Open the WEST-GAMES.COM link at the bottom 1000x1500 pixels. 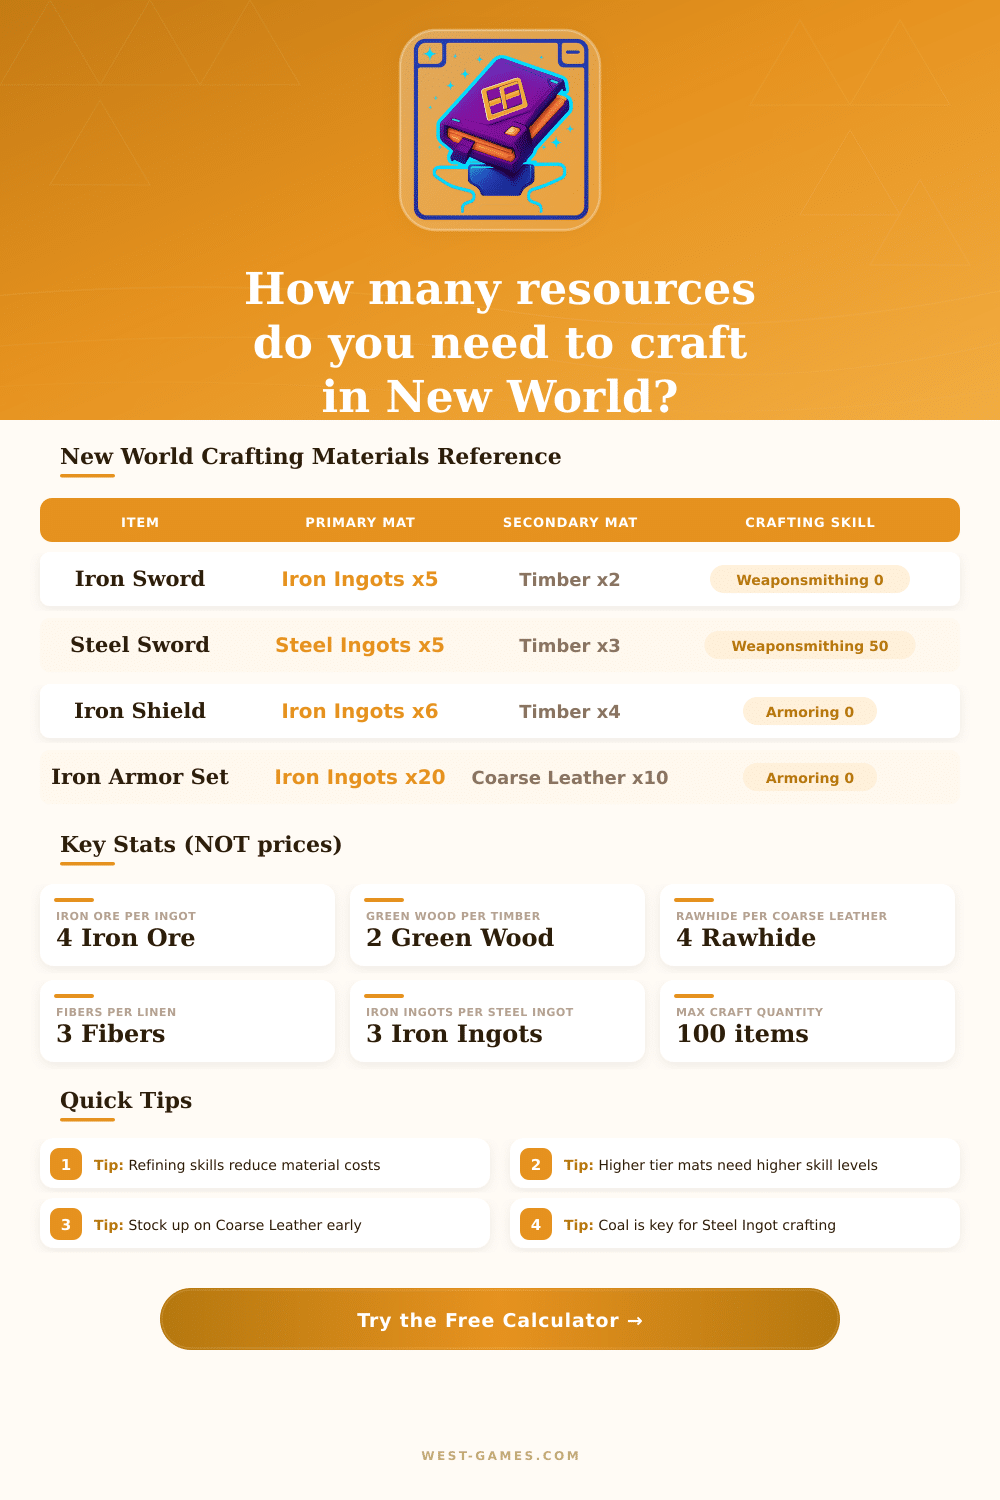coord(500,1456)
